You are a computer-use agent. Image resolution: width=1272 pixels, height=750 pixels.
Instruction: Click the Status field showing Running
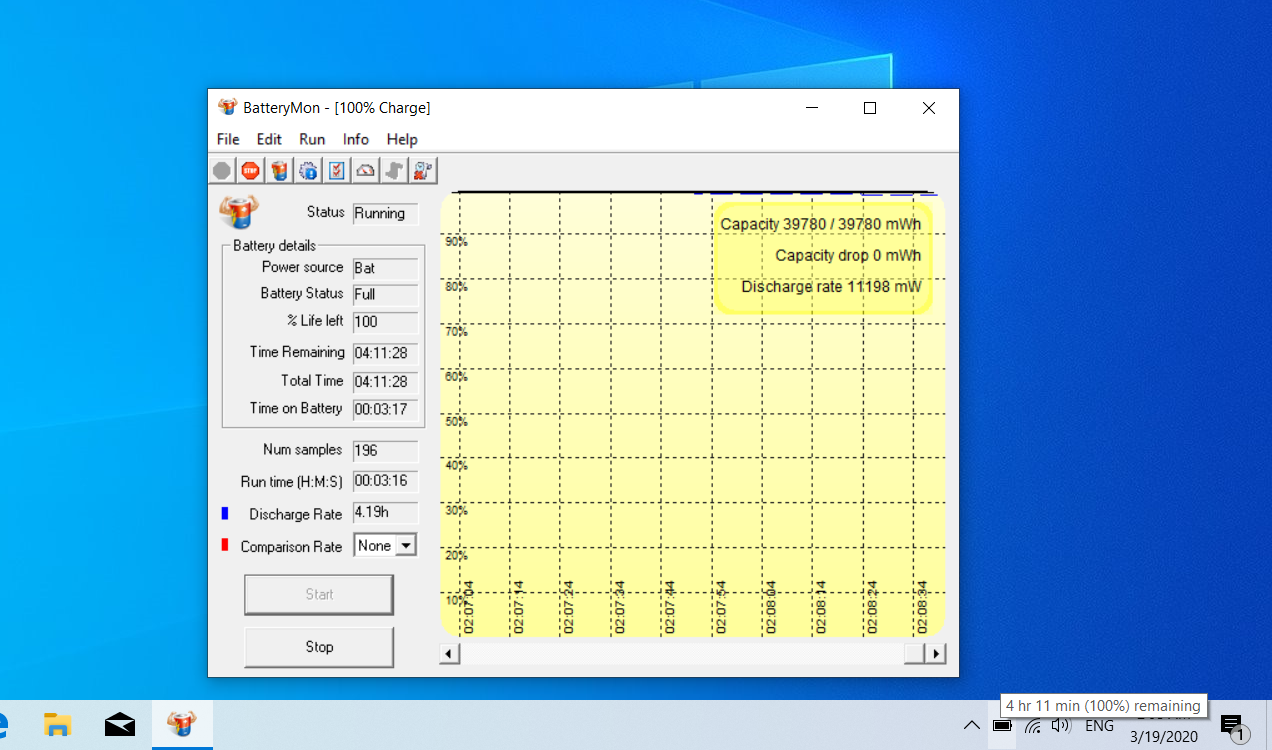click(385, 213)
